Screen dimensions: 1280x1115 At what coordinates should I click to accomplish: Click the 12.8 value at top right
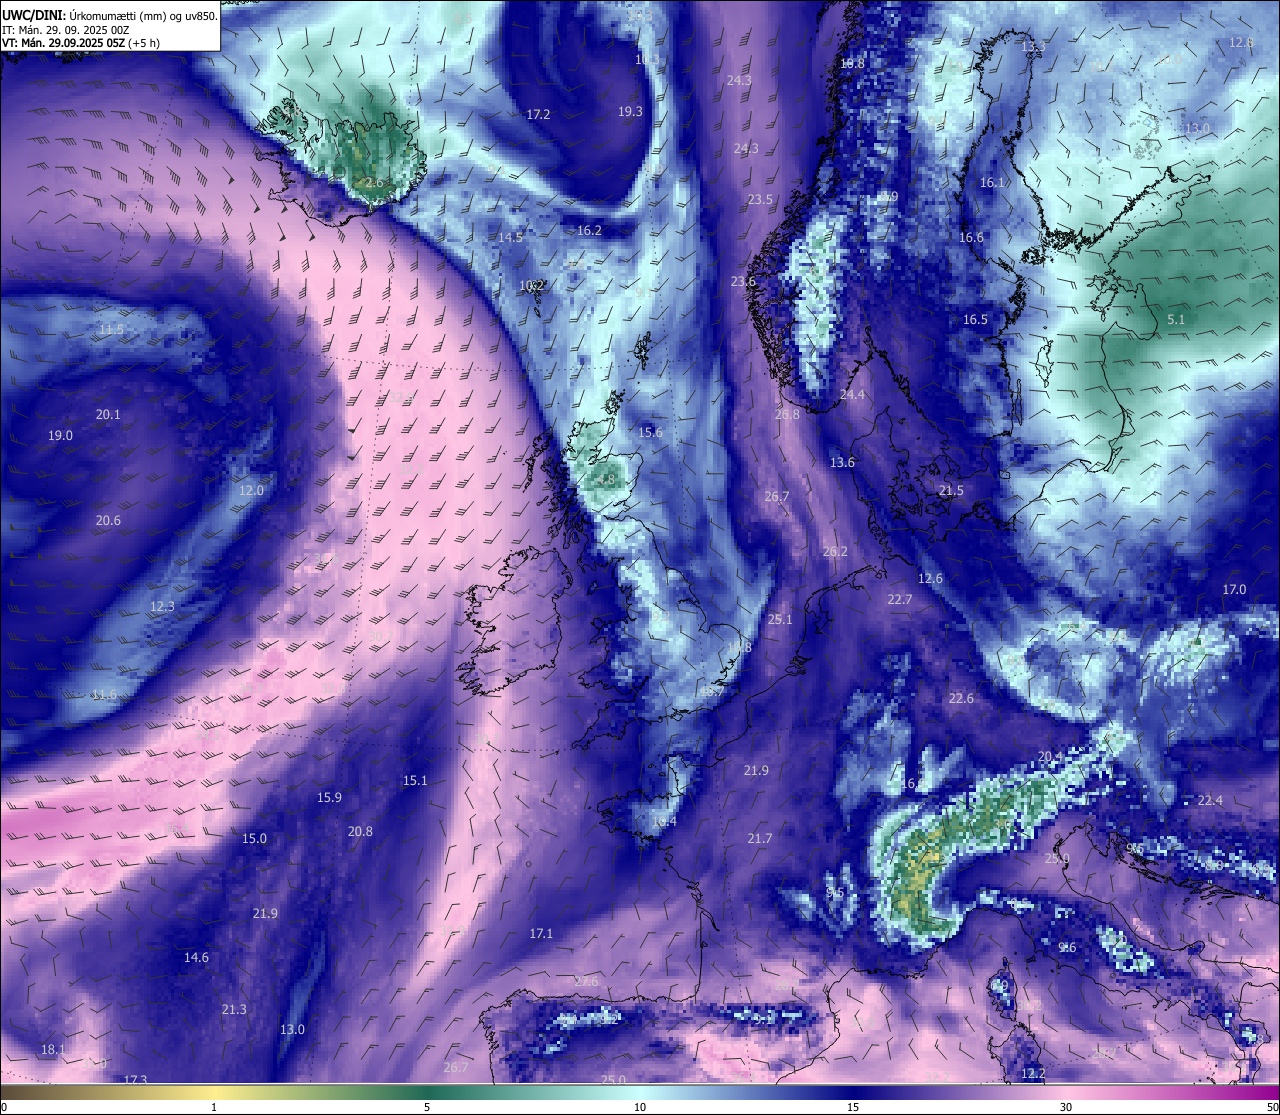(x=1241, y=43)
